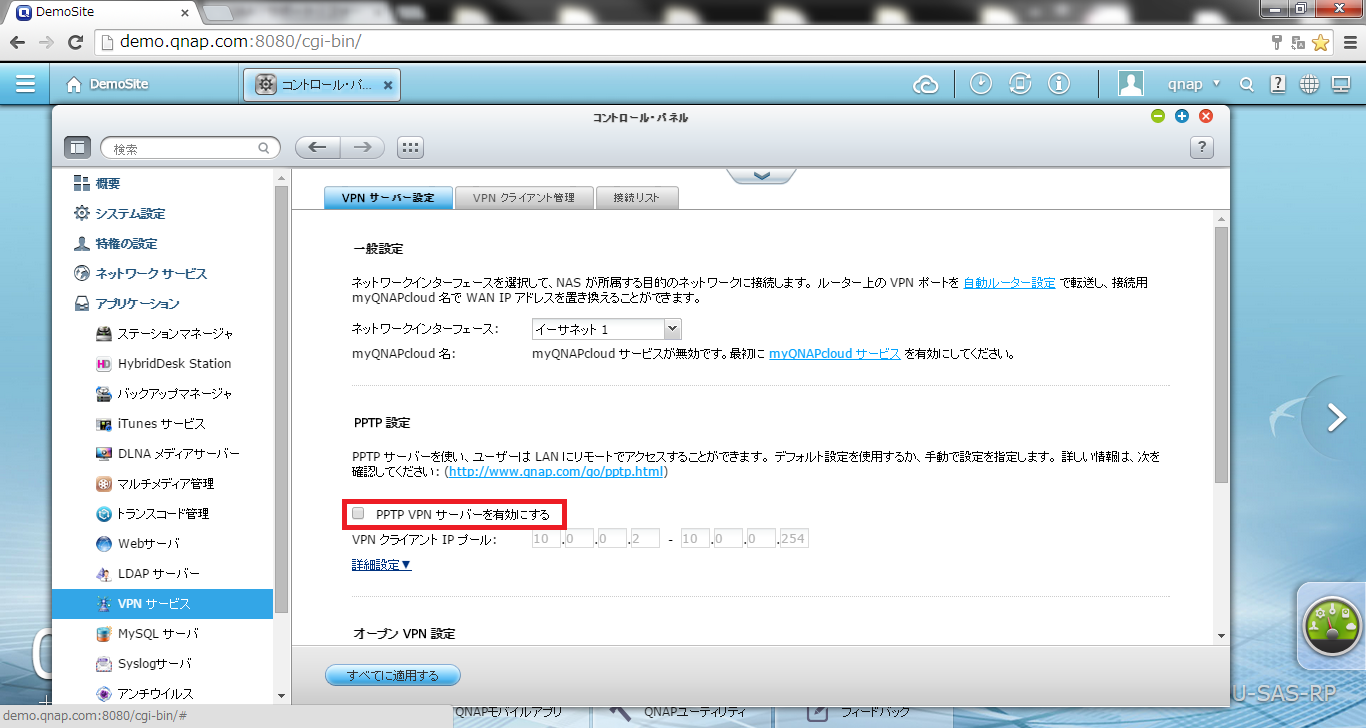Screen dimensions: 1366x728
Task: Click the DemoSite home icon
Action: [74, 85]
